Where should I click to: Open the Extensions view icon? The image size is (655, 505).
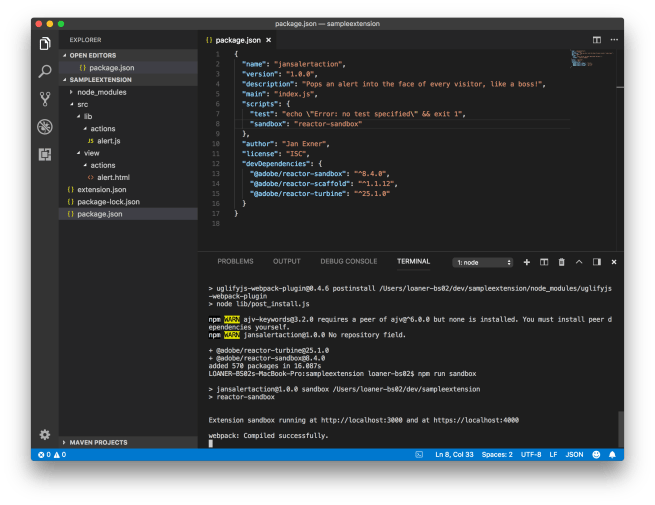coord(45,154)
